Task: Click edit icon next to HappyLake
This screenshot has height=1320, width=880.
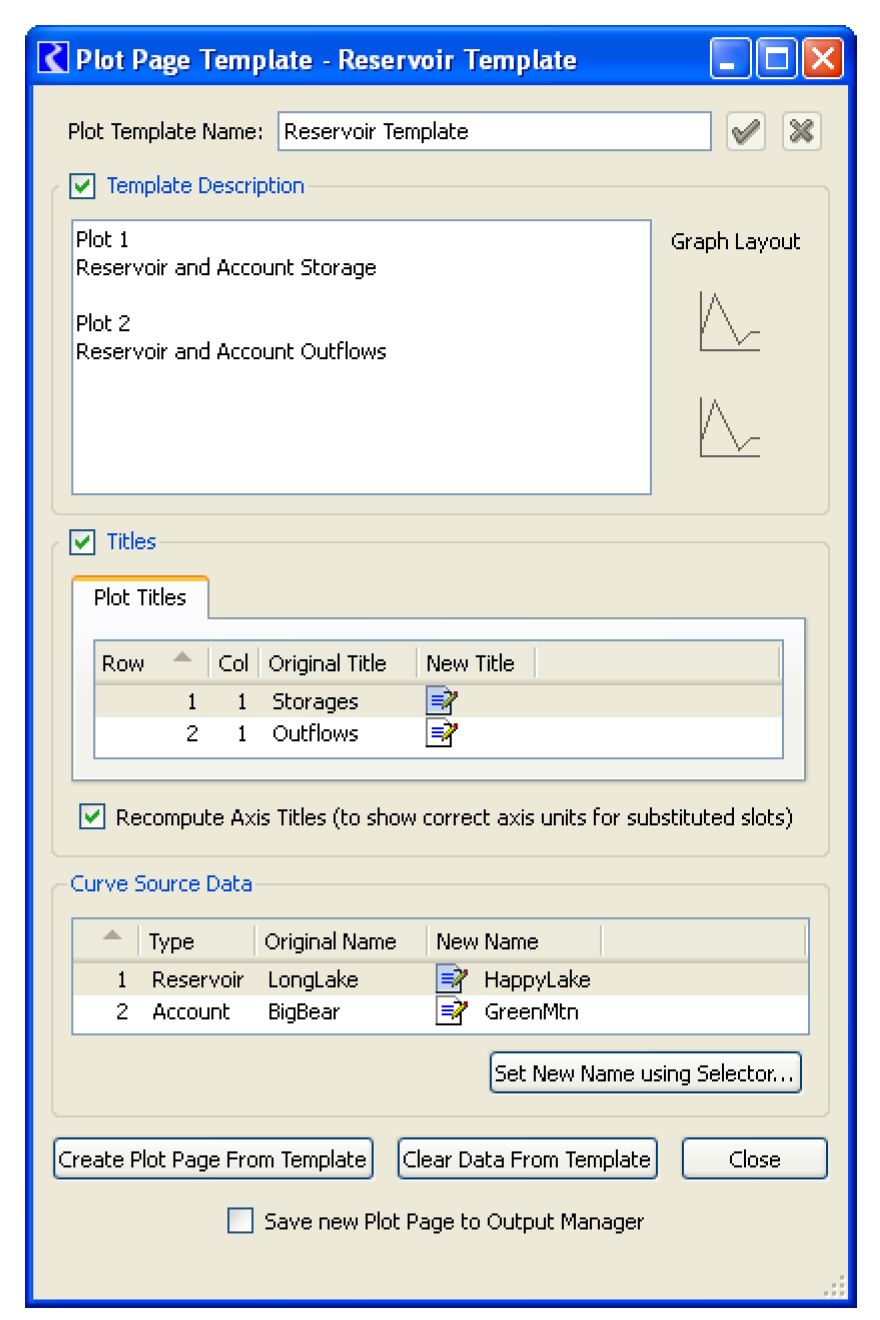Action: (451, 979)
